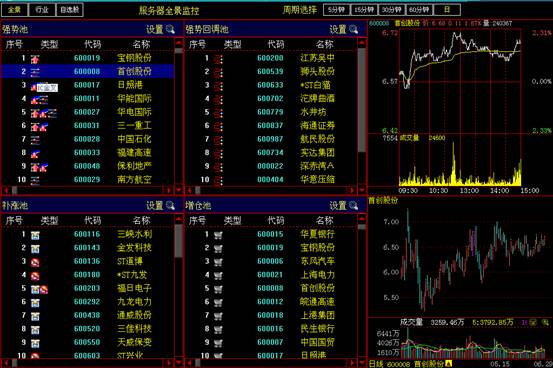
Task: Open settings magnifier icon for 增仓池
Action: pos(353,205)
